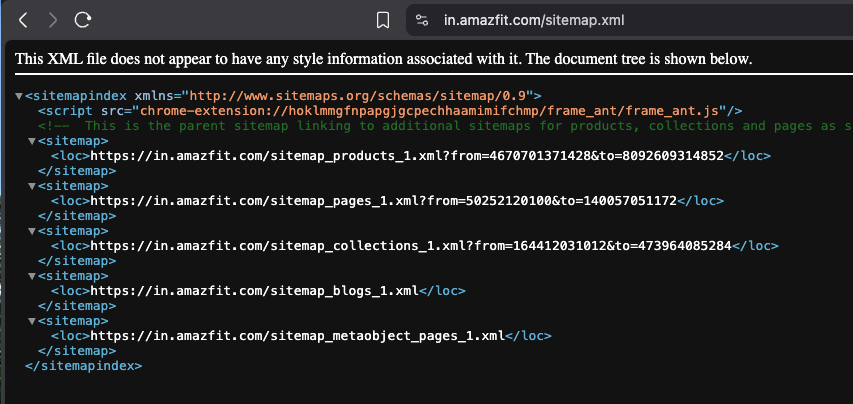Screen dimensions: 853x404
Task: Collapse the sitemap node containing products URL
Action: pyautogui.click(x=32, y=141)
